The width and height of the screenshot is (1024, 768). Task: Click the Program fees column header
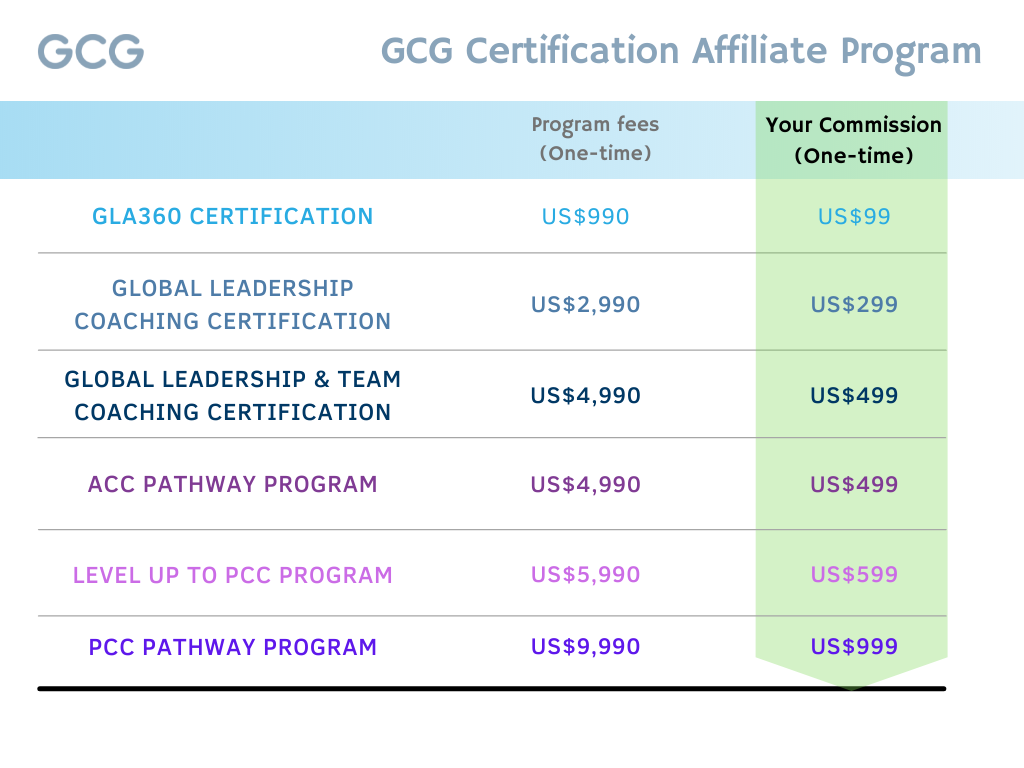tap(595, 138)
